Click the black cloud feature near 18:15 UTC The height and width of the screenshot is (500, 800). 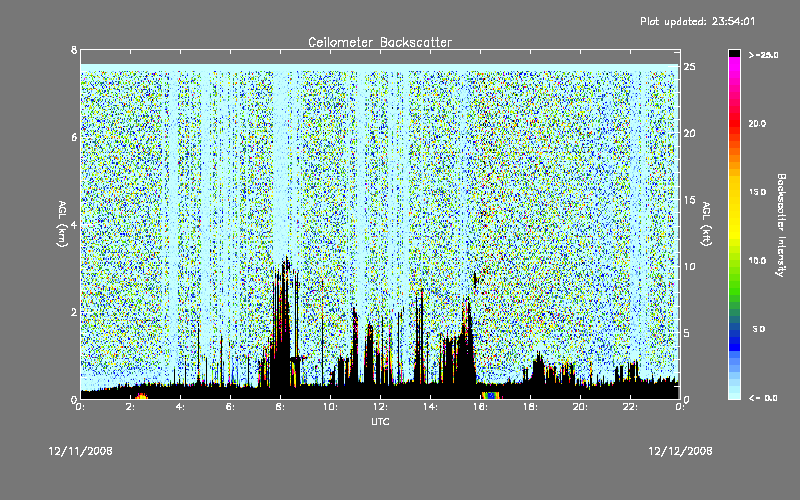(538, 367)
